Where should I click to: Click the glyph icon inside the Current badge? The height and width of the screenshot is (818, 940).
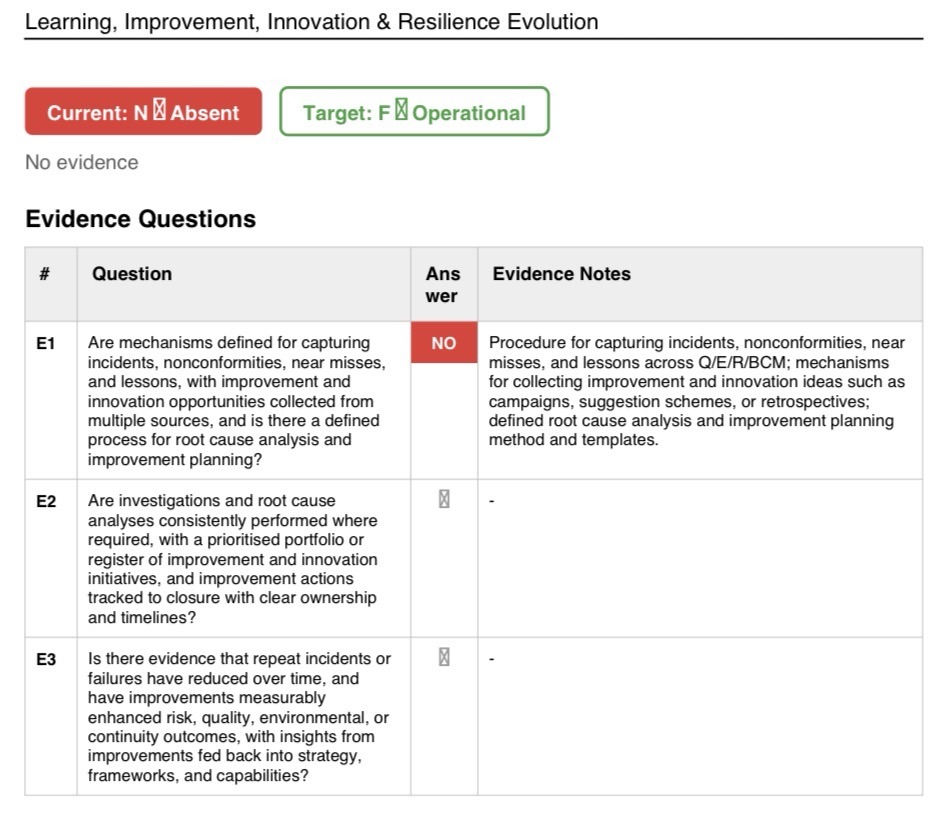point(159,112)
